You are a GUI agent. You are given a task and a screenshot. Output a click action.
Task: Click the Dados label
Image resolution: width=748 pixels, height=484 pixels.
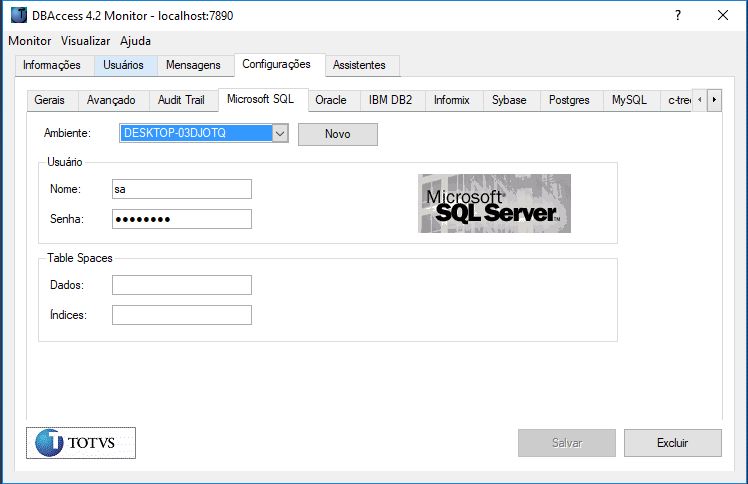point(67,285)
